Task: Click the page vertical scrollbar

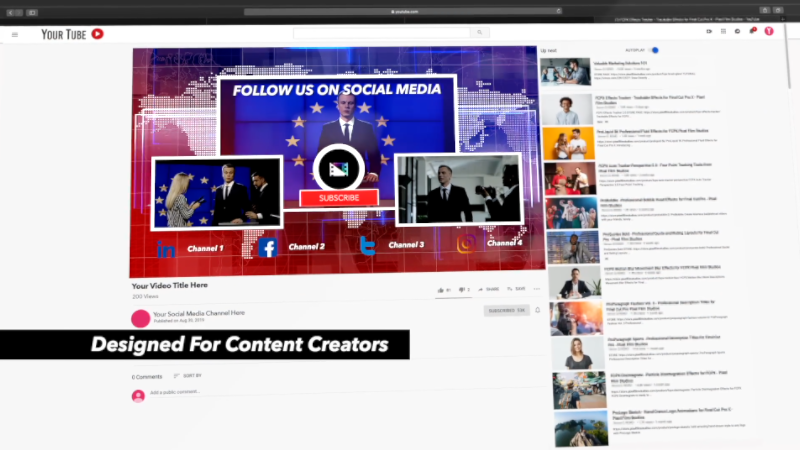Action: point(788,57)
